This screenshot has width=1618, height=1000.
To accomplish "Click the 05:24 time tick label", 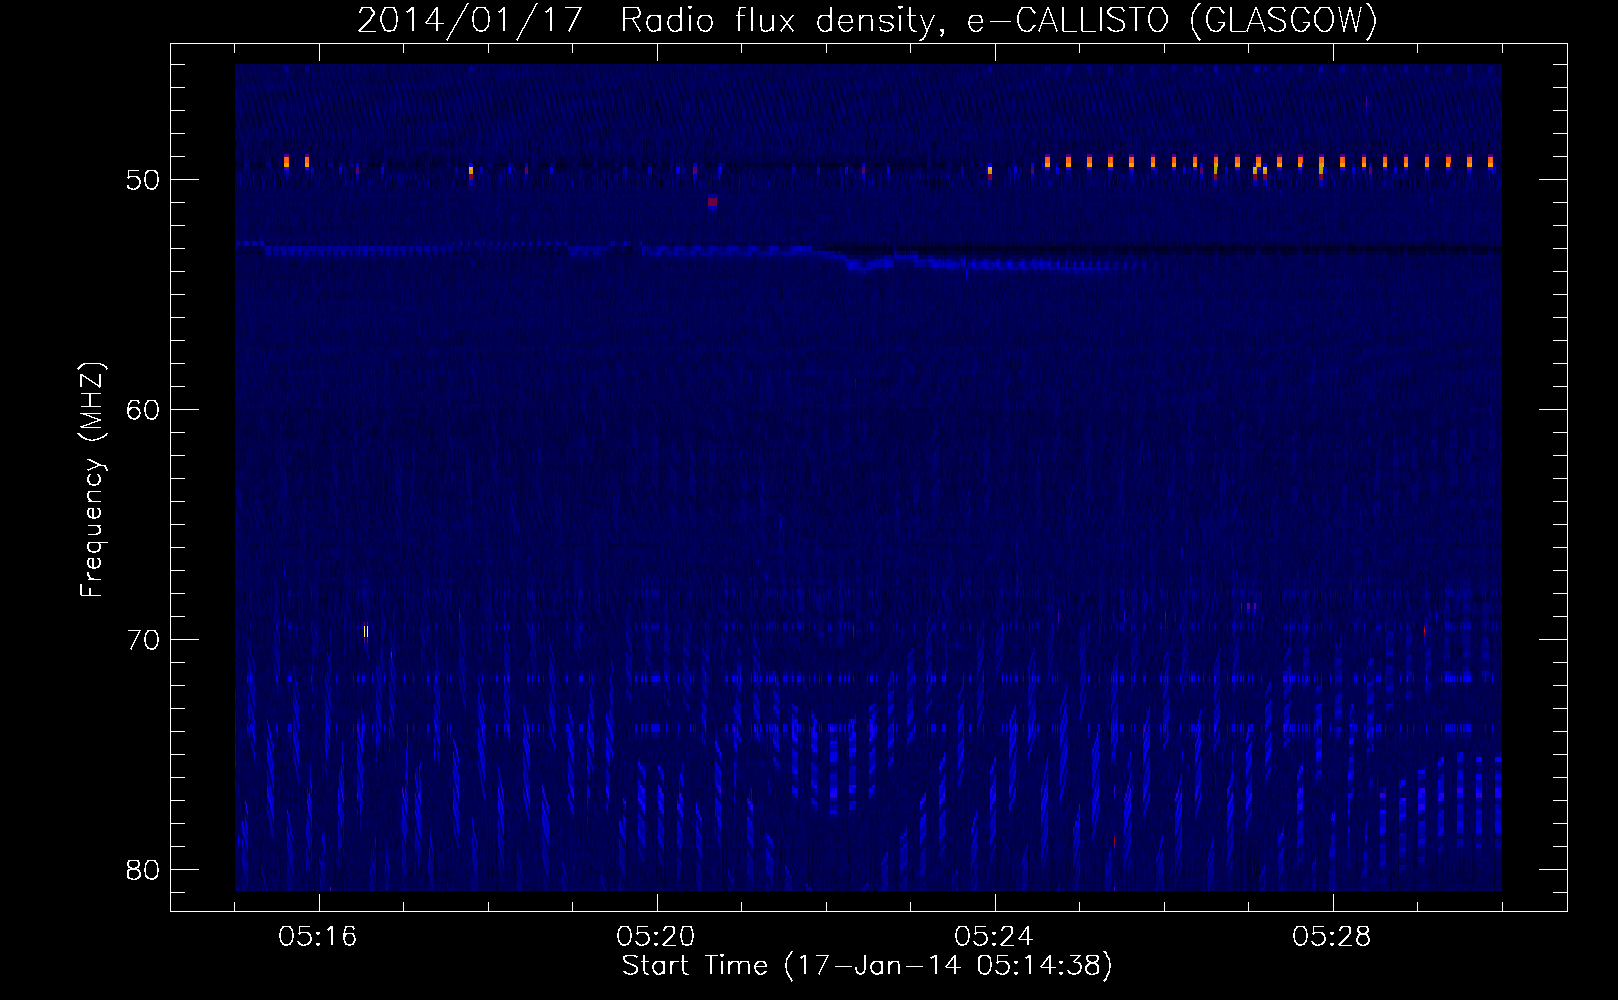I will [994, 937].
